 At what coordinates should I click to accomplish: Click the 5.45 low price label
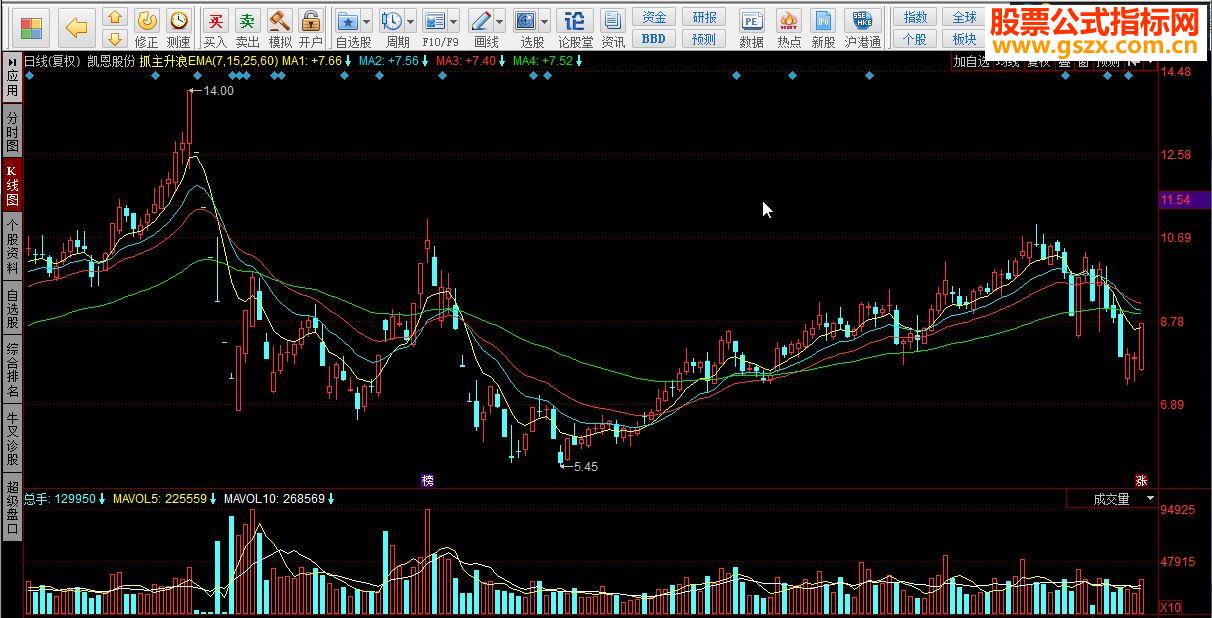pos(586,466)
